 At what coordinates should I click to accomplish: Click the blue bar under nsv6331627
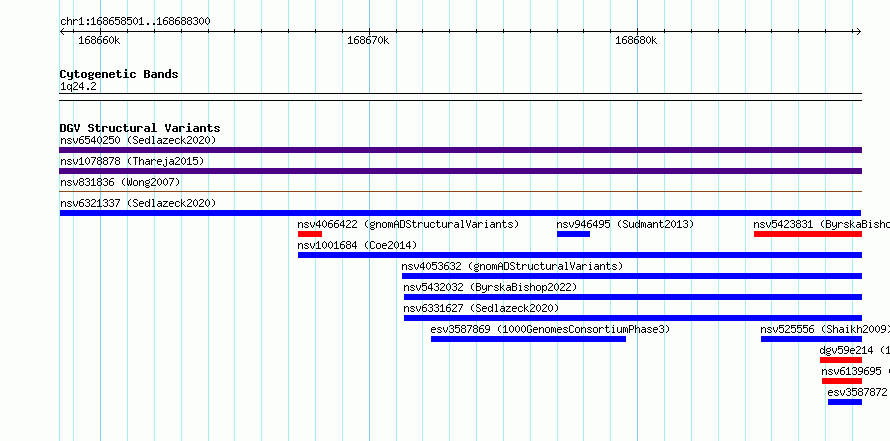(633, 318)
